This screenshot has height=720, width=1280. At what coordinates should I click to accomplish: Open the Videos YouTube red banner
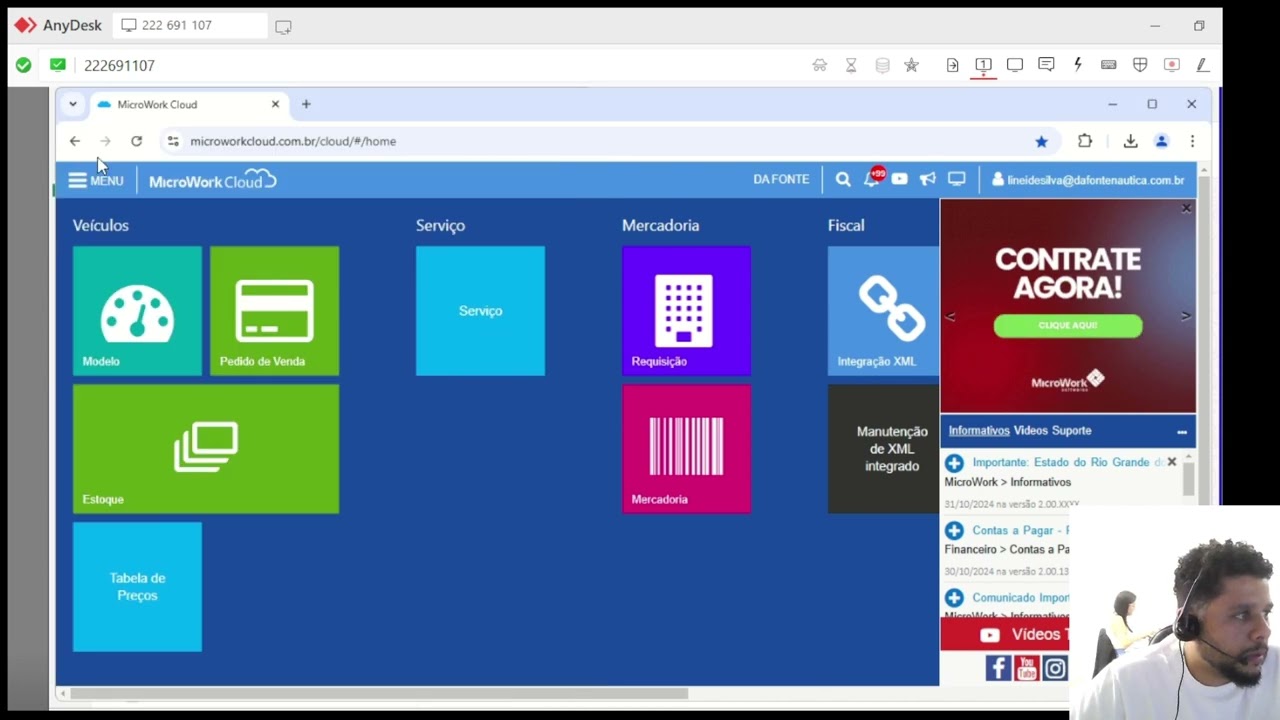[1005, 635]
